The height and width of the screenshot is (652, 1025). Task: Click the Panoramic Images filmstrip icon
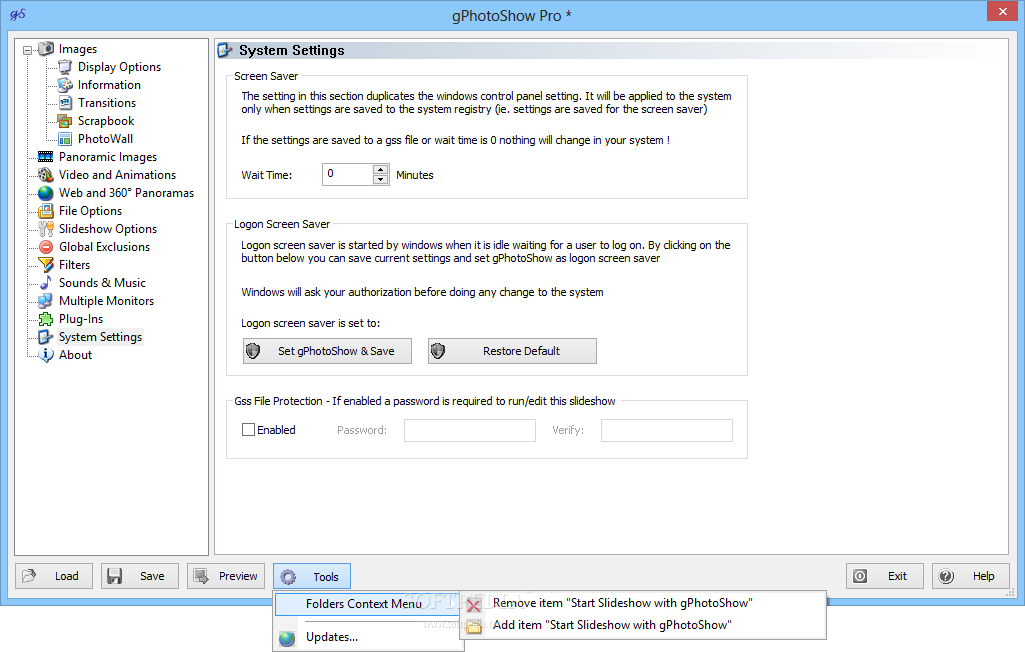tap(46, 157)
